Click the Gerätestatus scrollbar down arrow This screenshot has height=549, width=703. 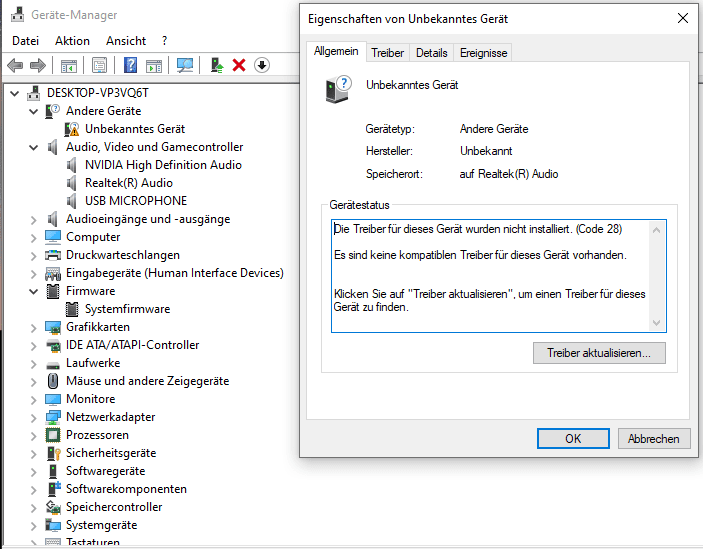[656, 322]
